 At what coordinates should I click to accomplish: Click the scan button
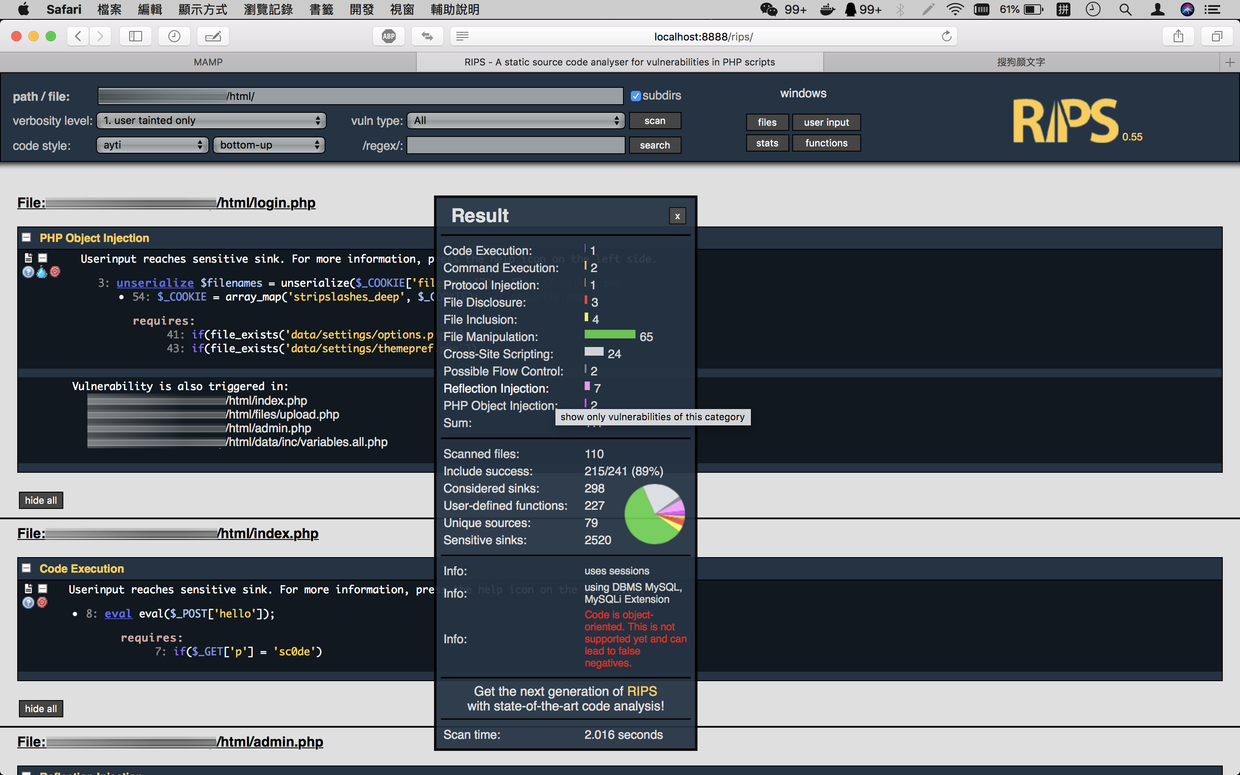(655, 121)
